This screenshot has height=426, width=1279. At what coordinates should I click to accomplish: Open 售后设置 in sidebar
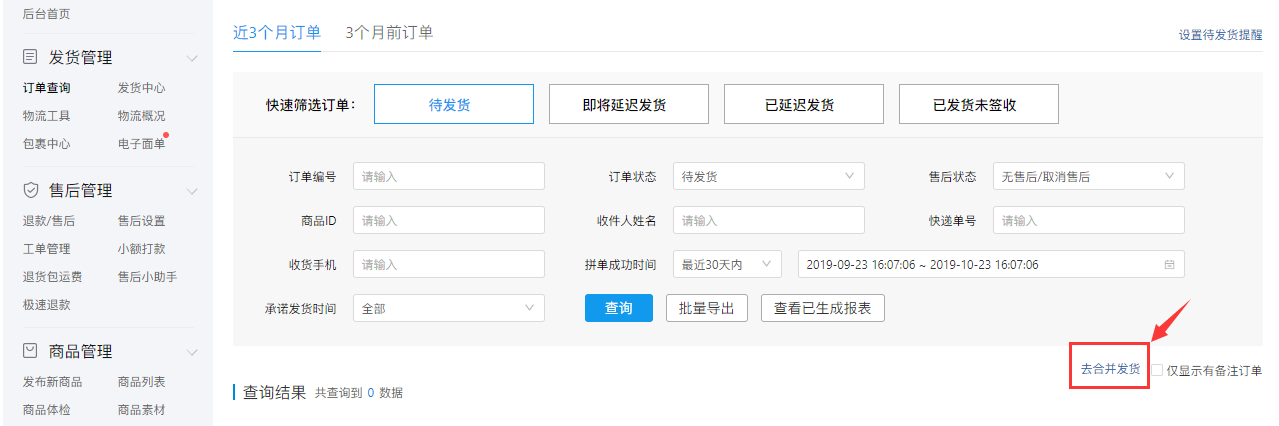point(141,221)
